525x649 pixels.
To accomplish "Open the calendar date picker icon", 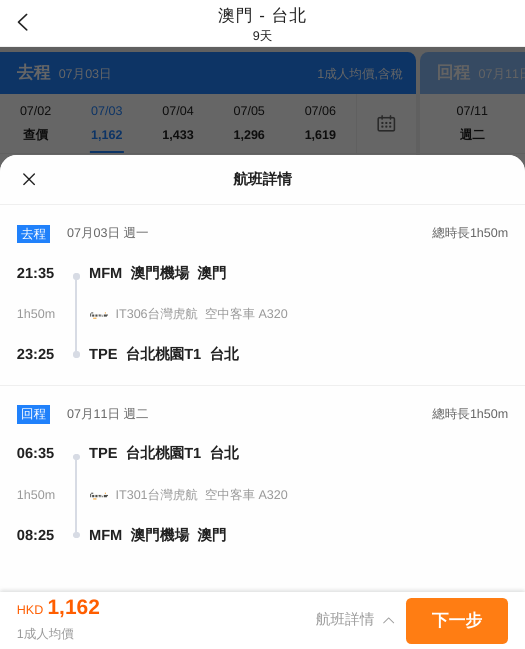I will (386, 123).
